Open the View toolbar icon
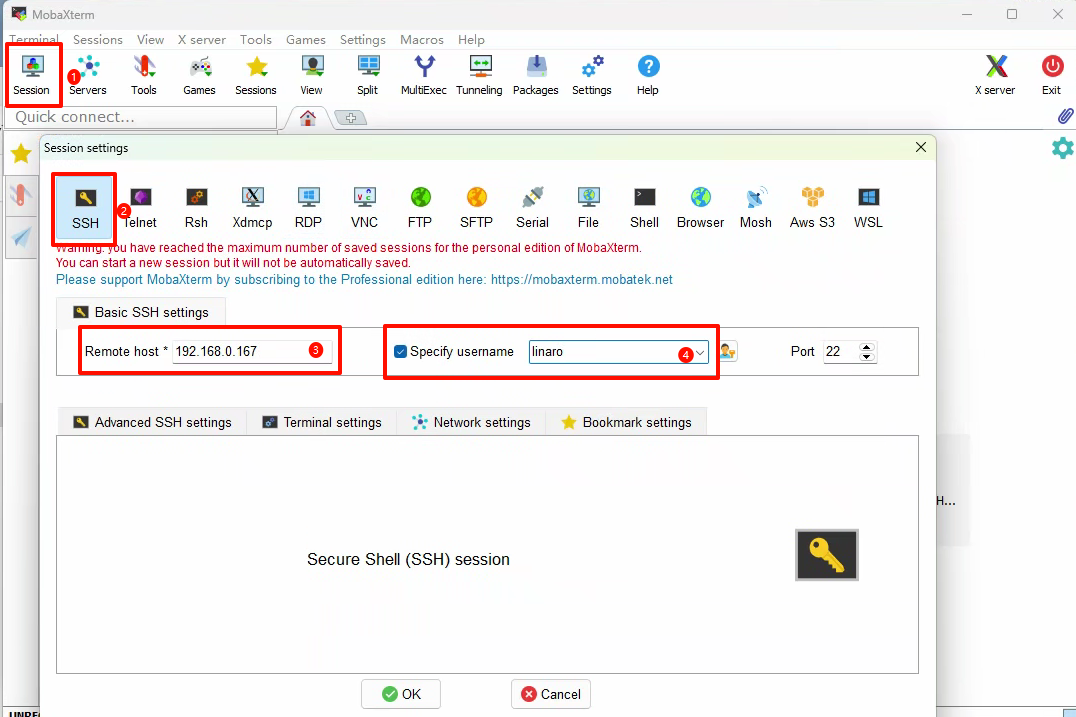Image resolution: width=1076 pixels, height=717 pixels. point(312,75)
